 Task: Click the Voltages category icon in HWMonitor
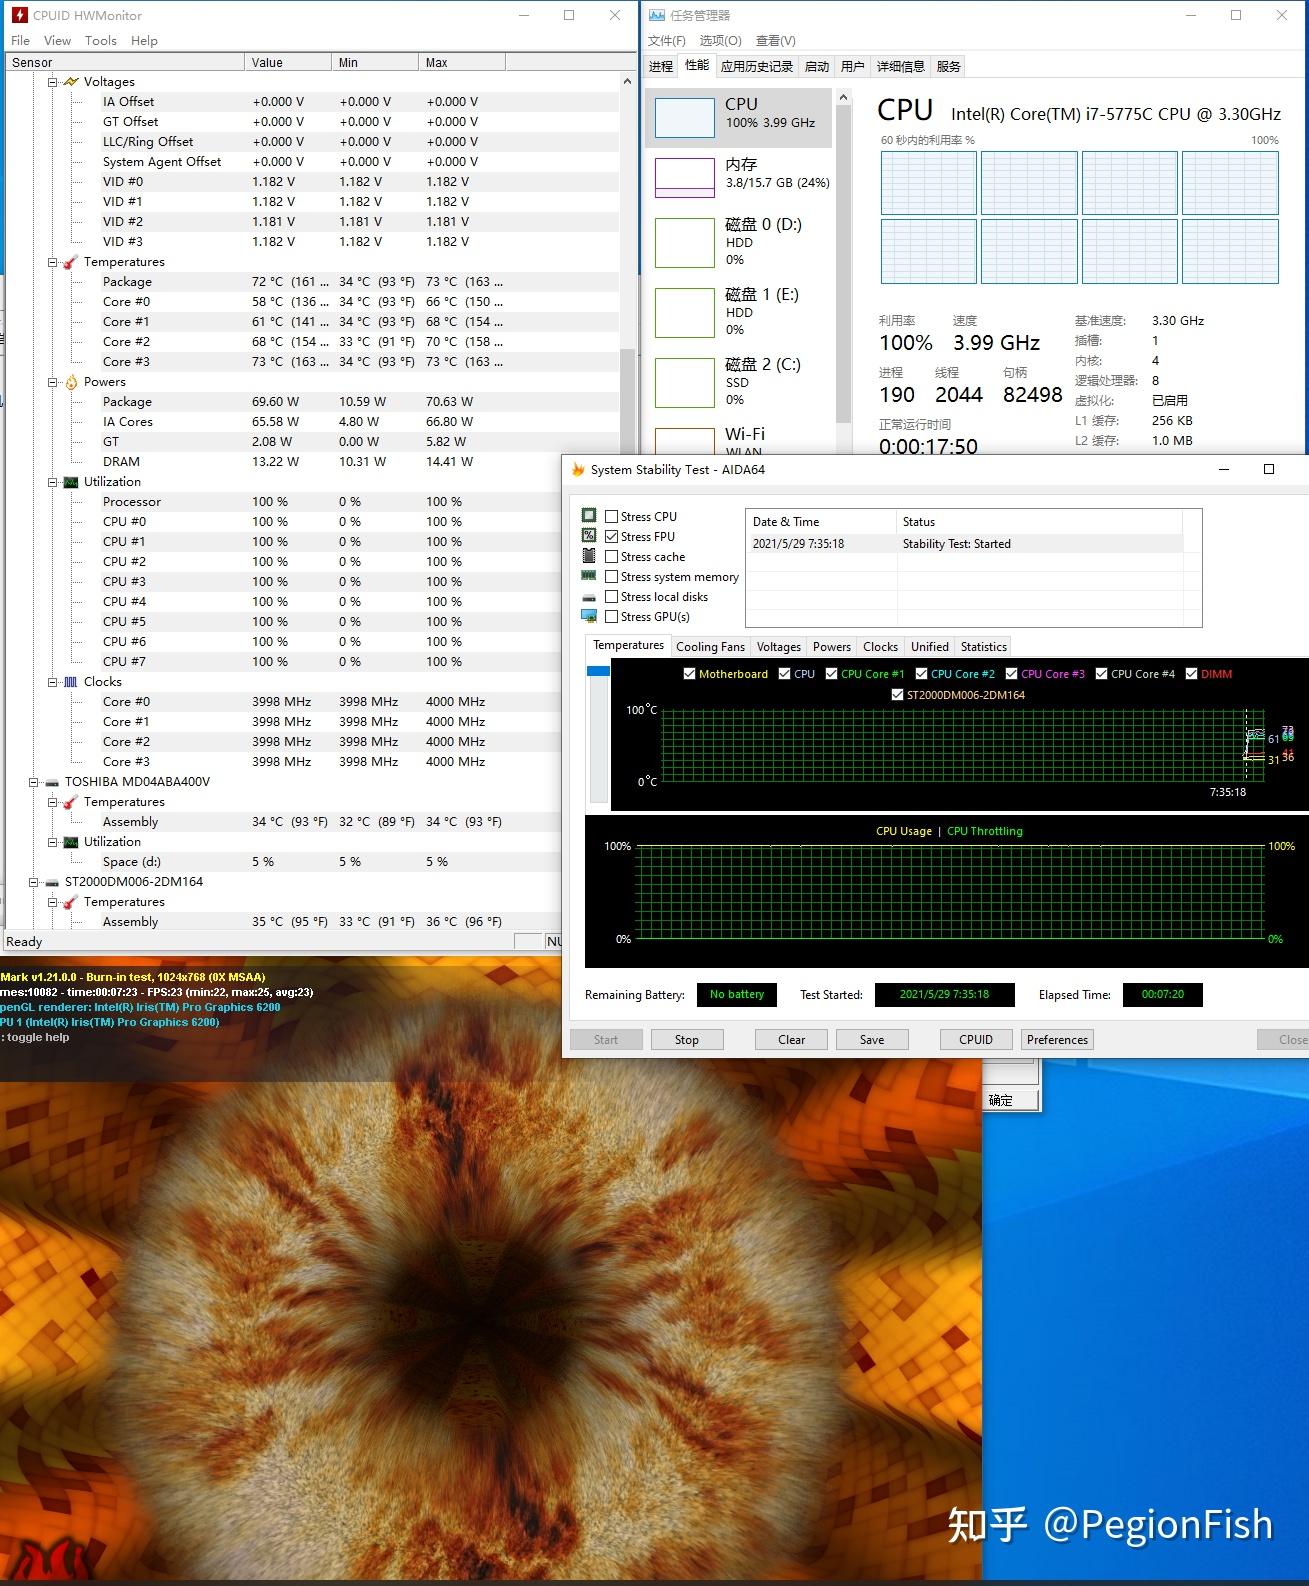pyautogui.click(x=71, y=82)
